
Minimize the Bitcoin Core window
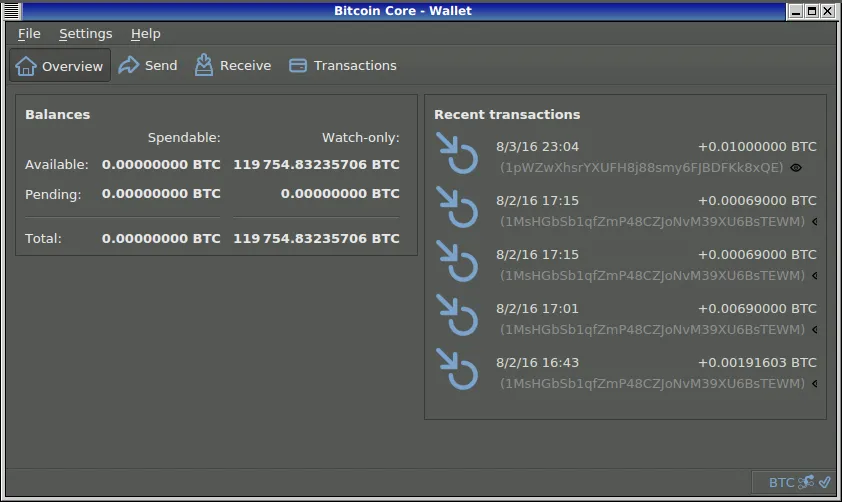[796, 11]
